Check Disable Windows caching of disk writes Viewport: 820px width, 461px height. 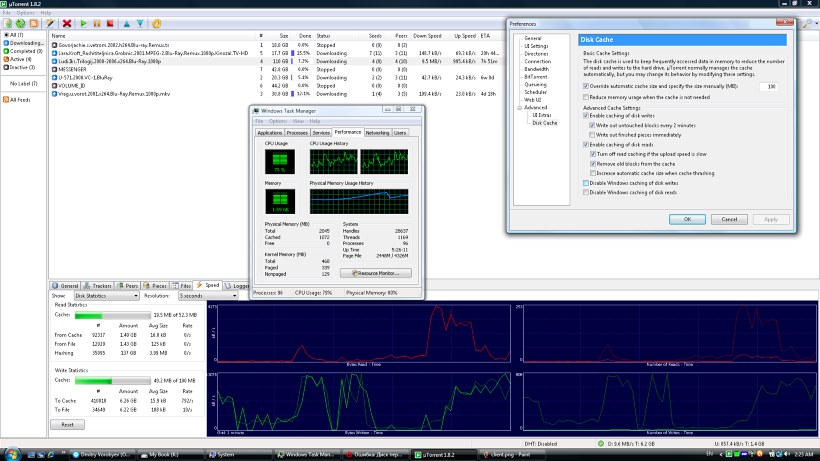pos(585,183)
